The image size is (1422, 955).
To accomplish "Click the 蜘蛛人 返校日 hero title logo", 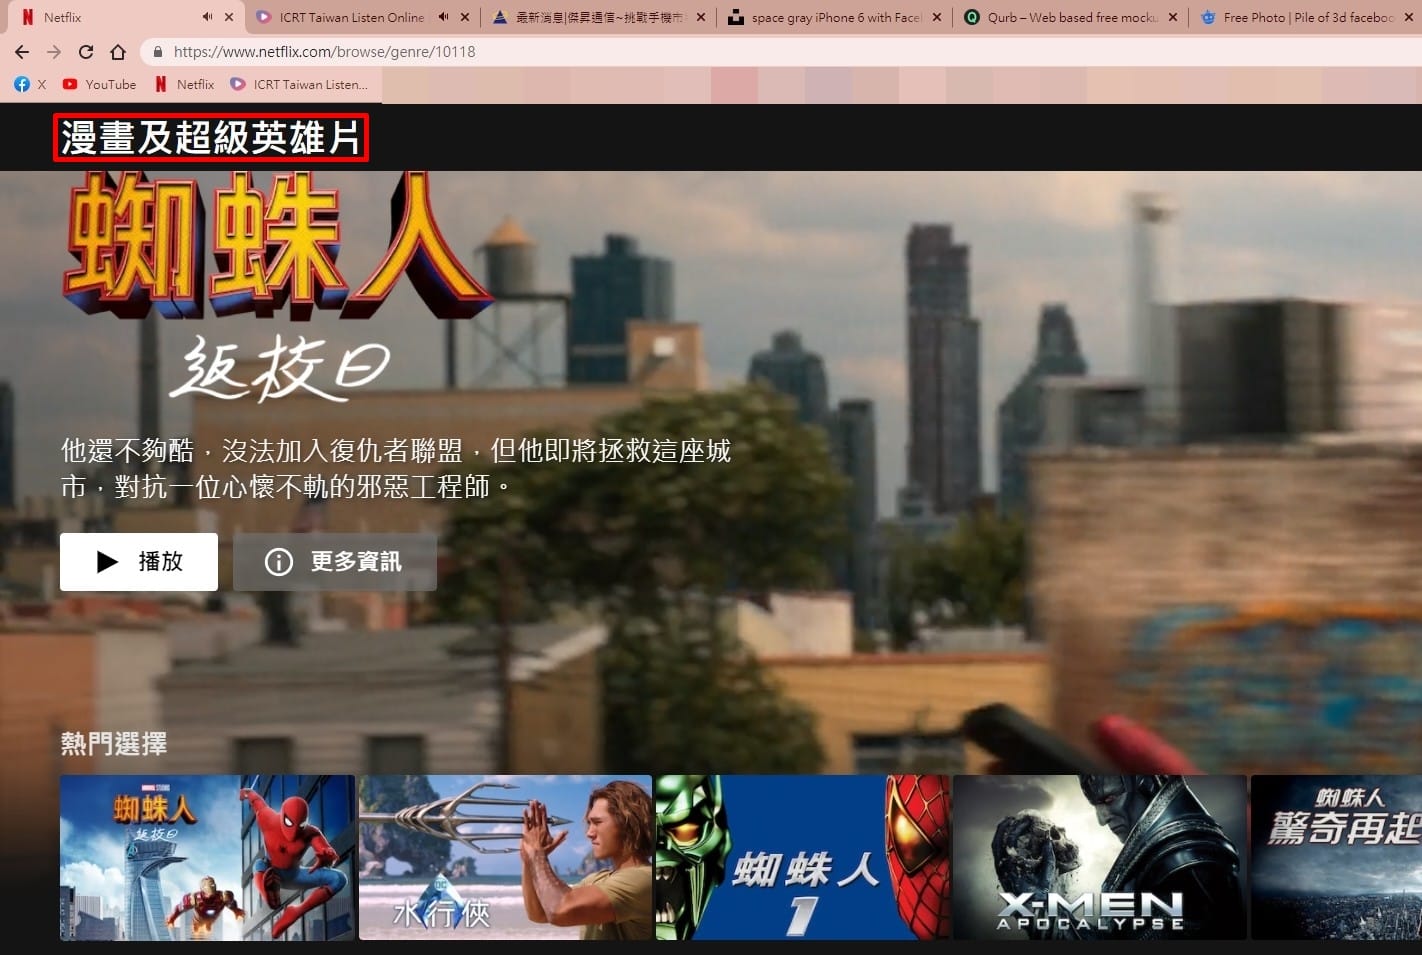I will click(x=276, y=288).
